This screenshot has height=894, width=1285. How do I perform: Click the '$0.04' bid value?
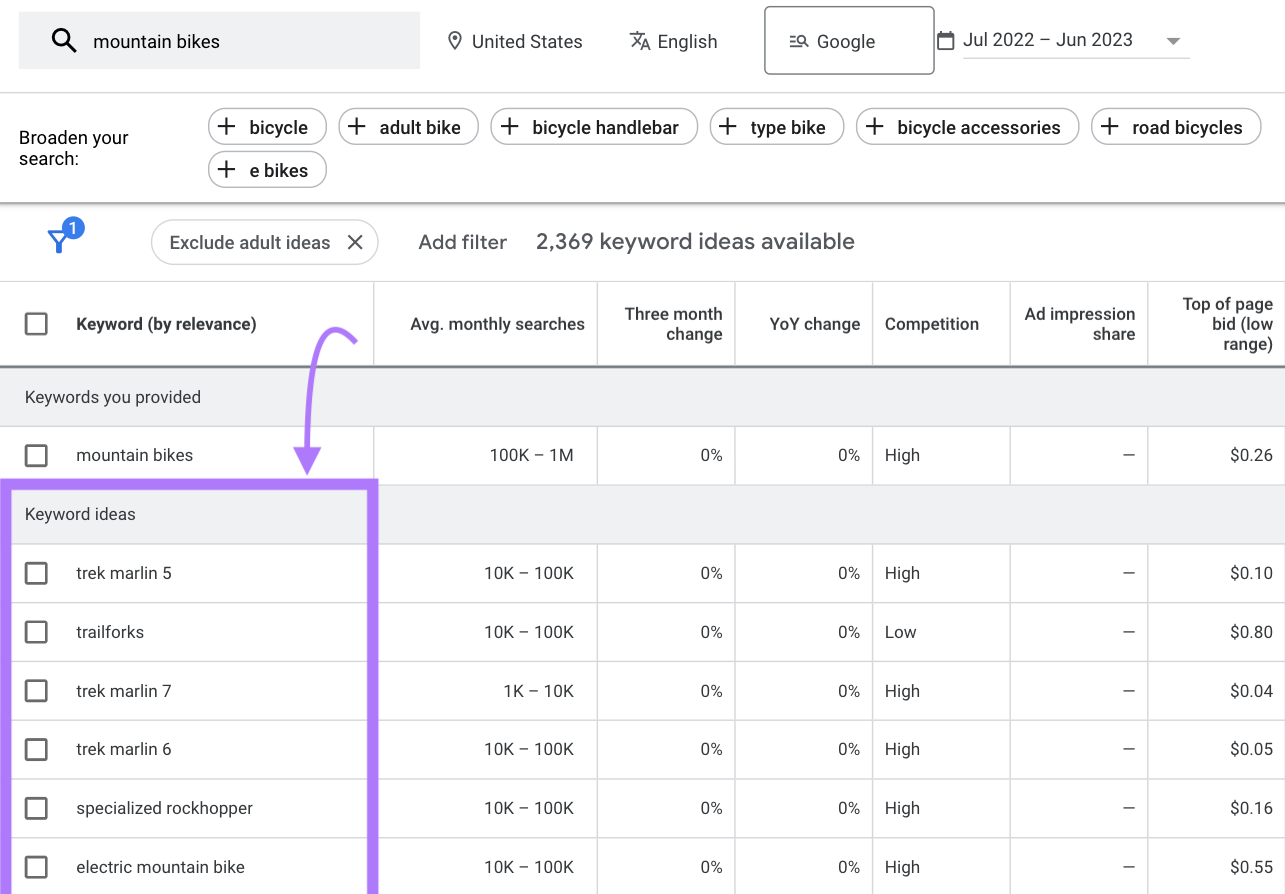pyautogui.click(x=1251, y=691)
